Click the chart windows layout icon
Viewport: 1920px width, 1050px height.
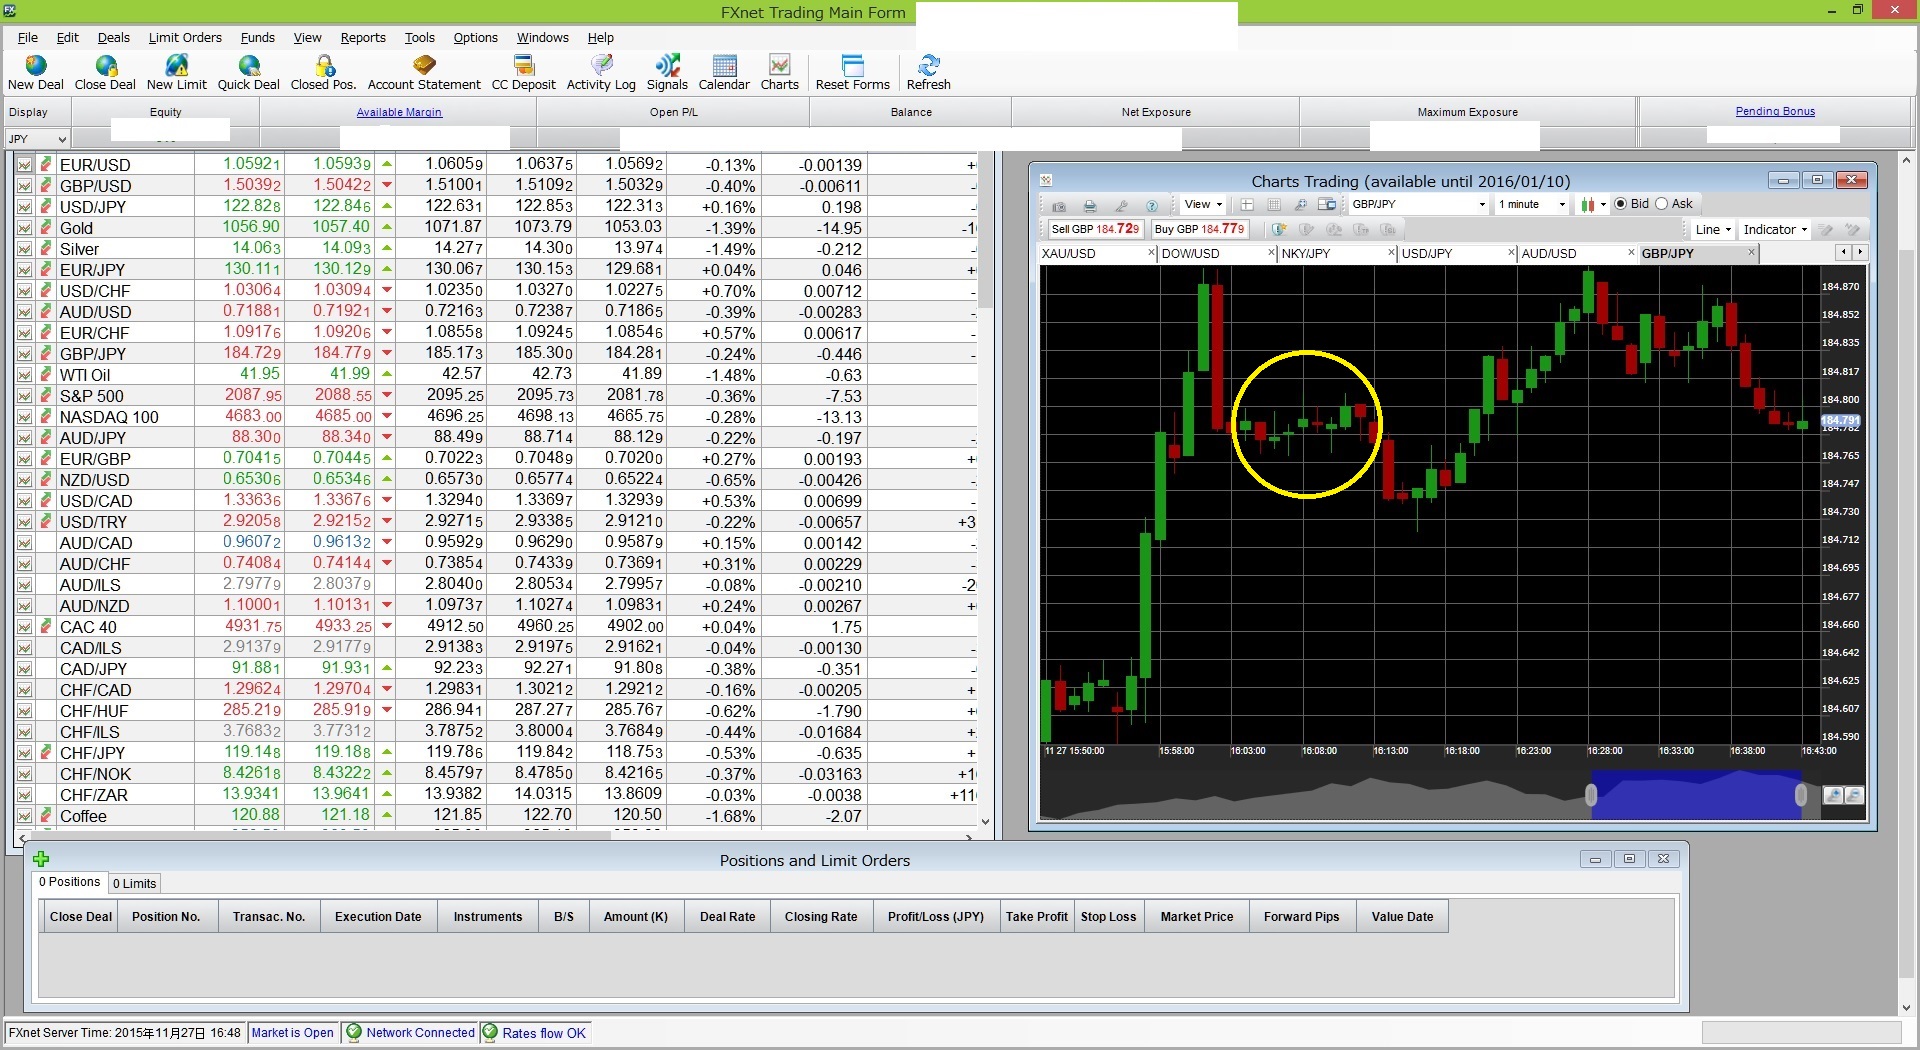coord(1327,205)
